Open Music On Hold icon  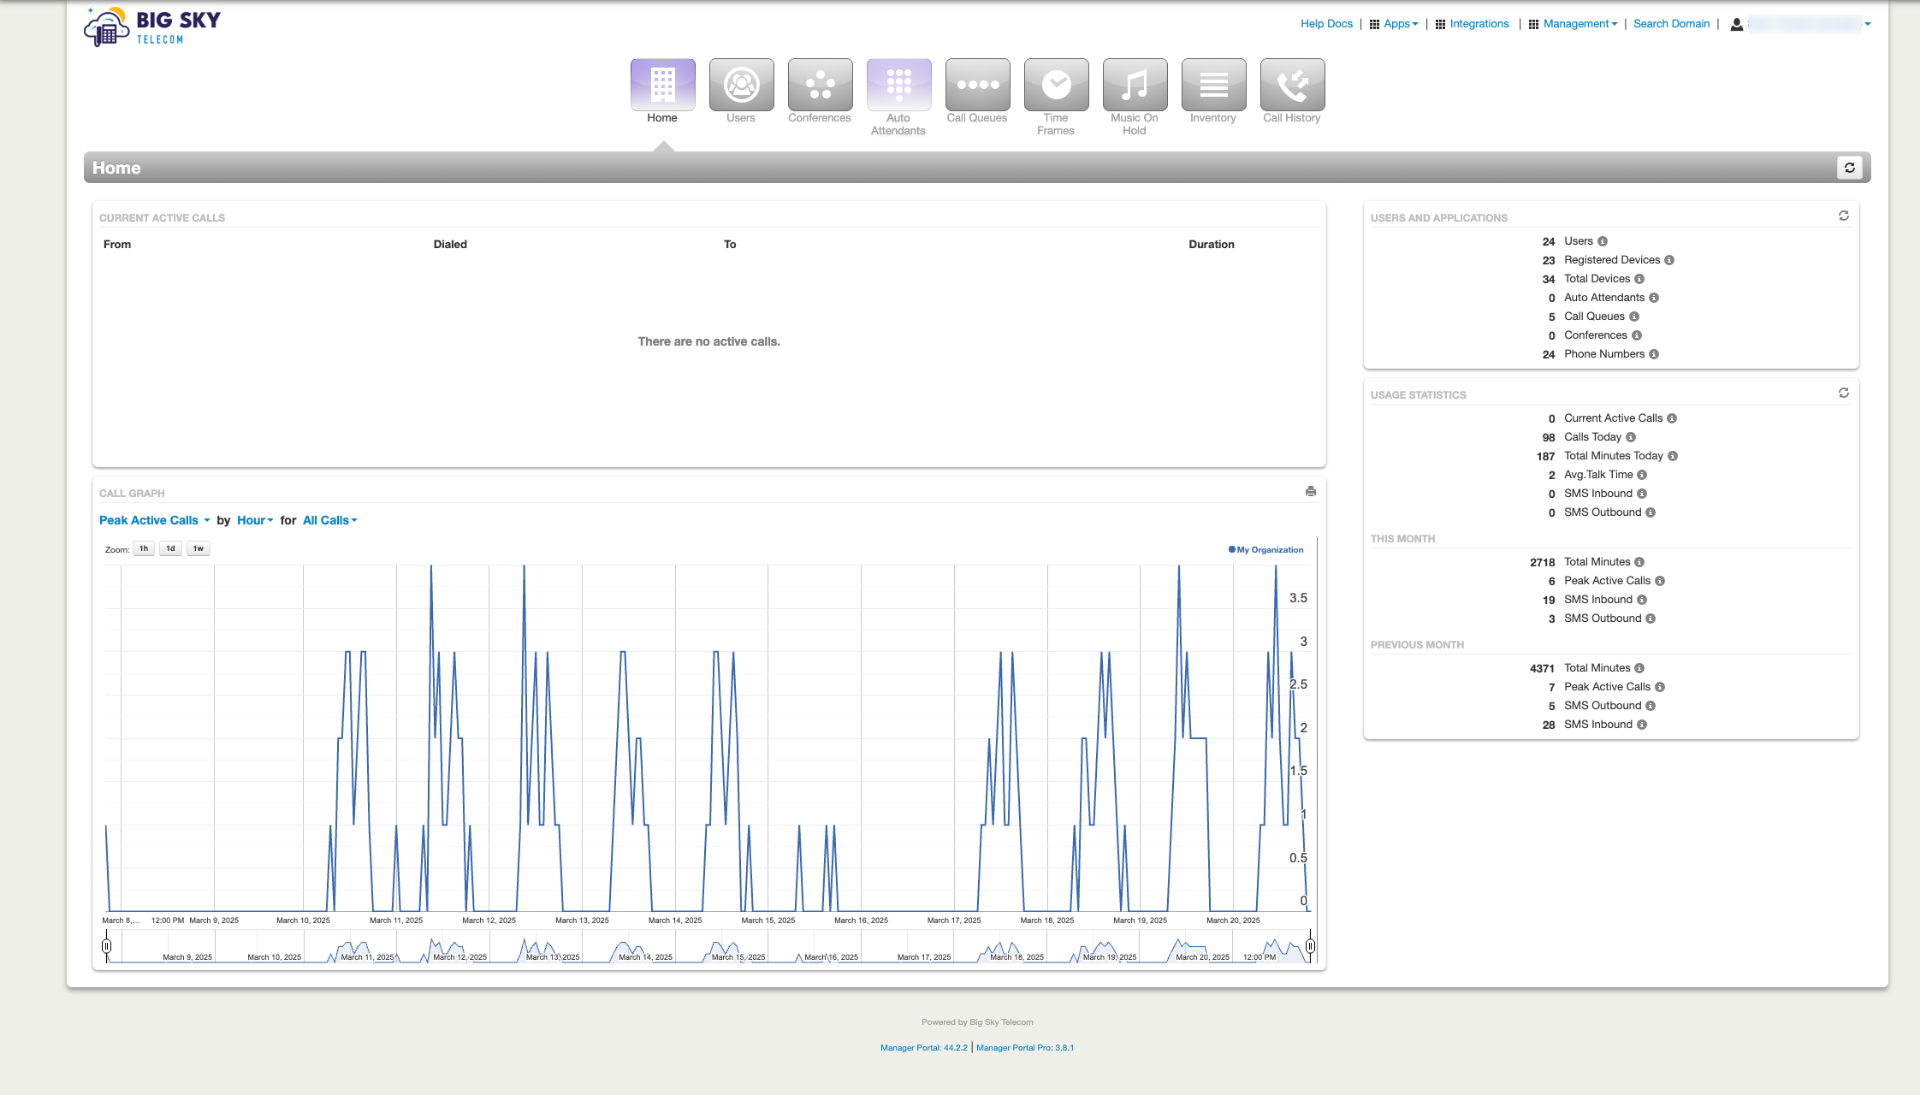(x=1134, y=85)
